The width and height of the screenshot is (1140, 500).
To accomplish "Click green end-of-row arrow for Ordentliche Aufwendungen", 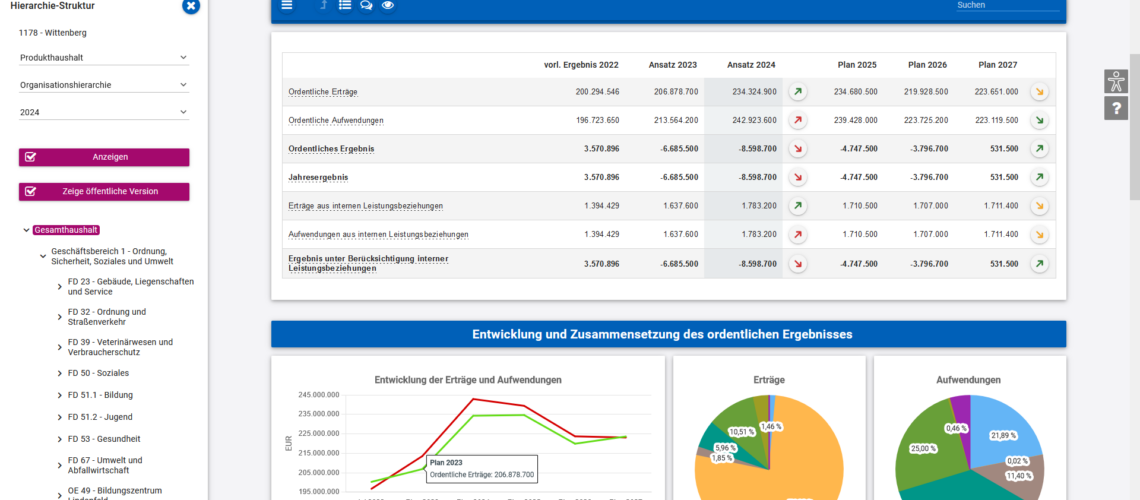I will (1040, 121).
